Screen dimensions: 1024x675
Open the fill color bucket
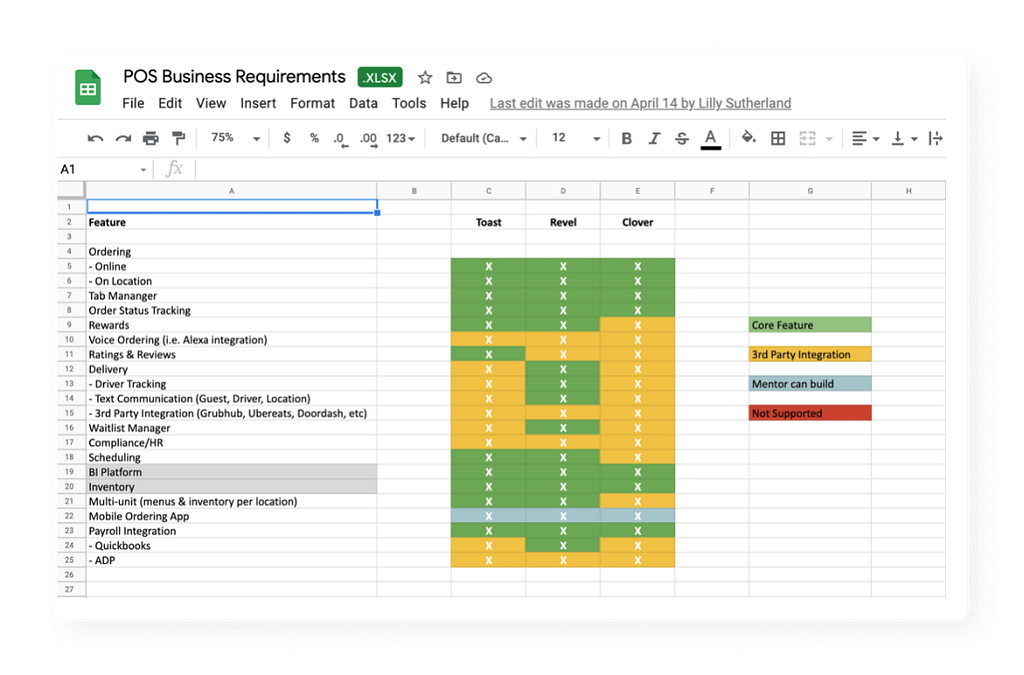(748, 138)
